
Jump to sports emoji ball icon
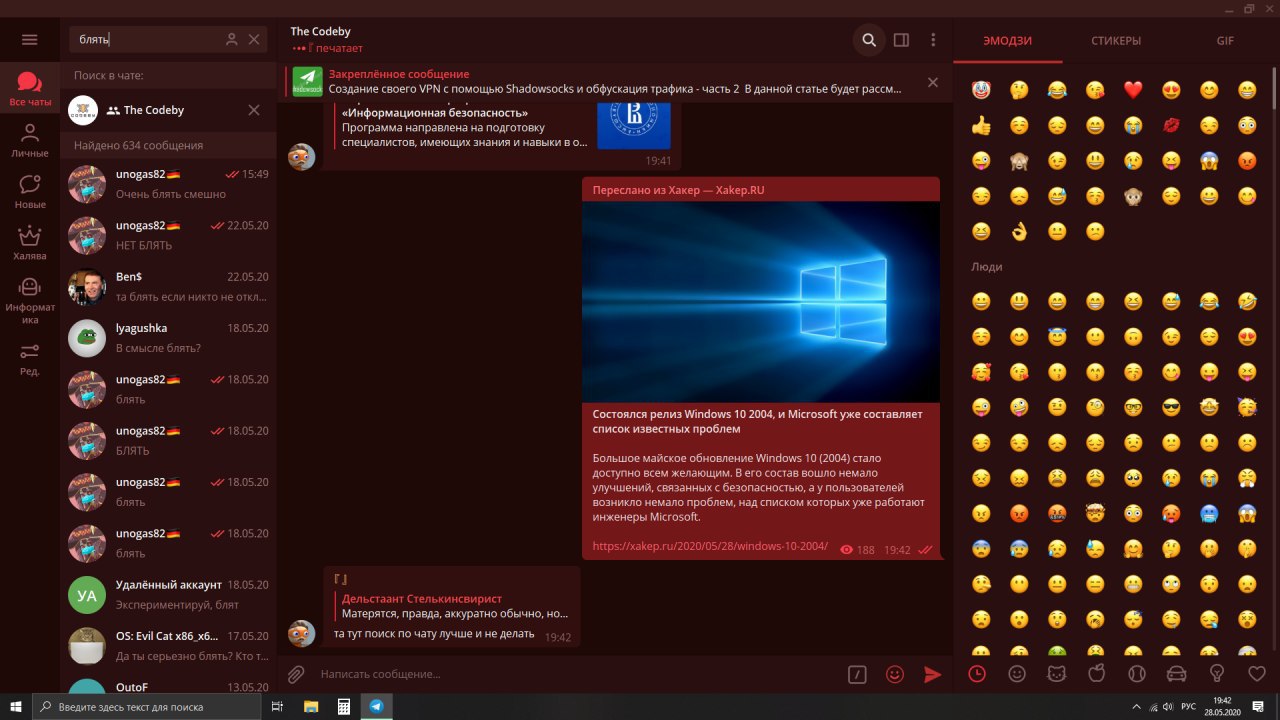click(1136, 674)
